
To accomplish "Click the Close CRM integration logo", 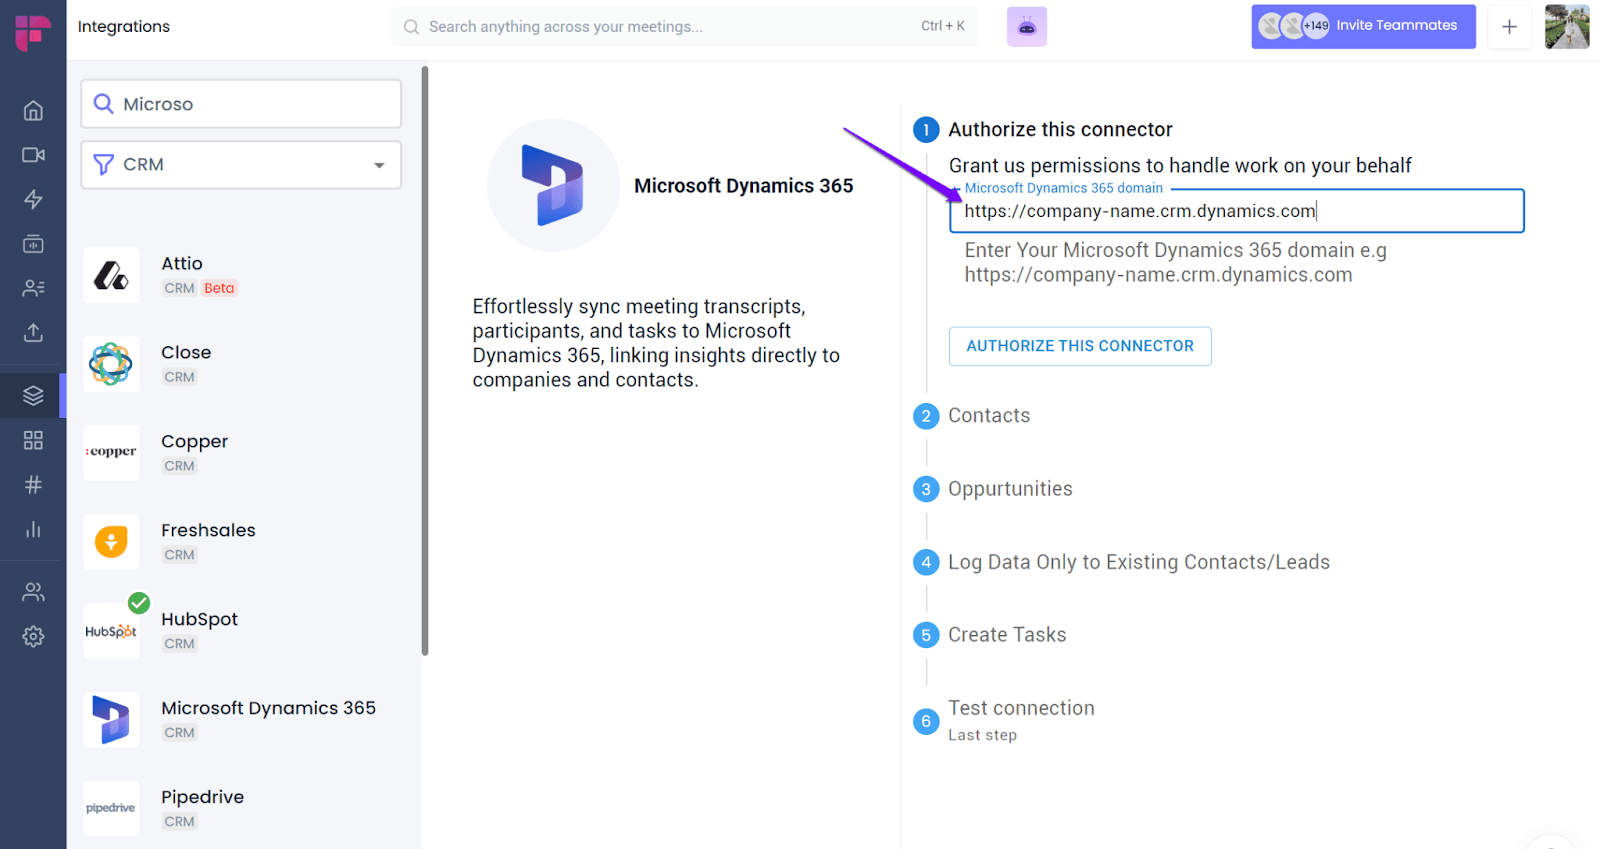I will pos(111,364).
